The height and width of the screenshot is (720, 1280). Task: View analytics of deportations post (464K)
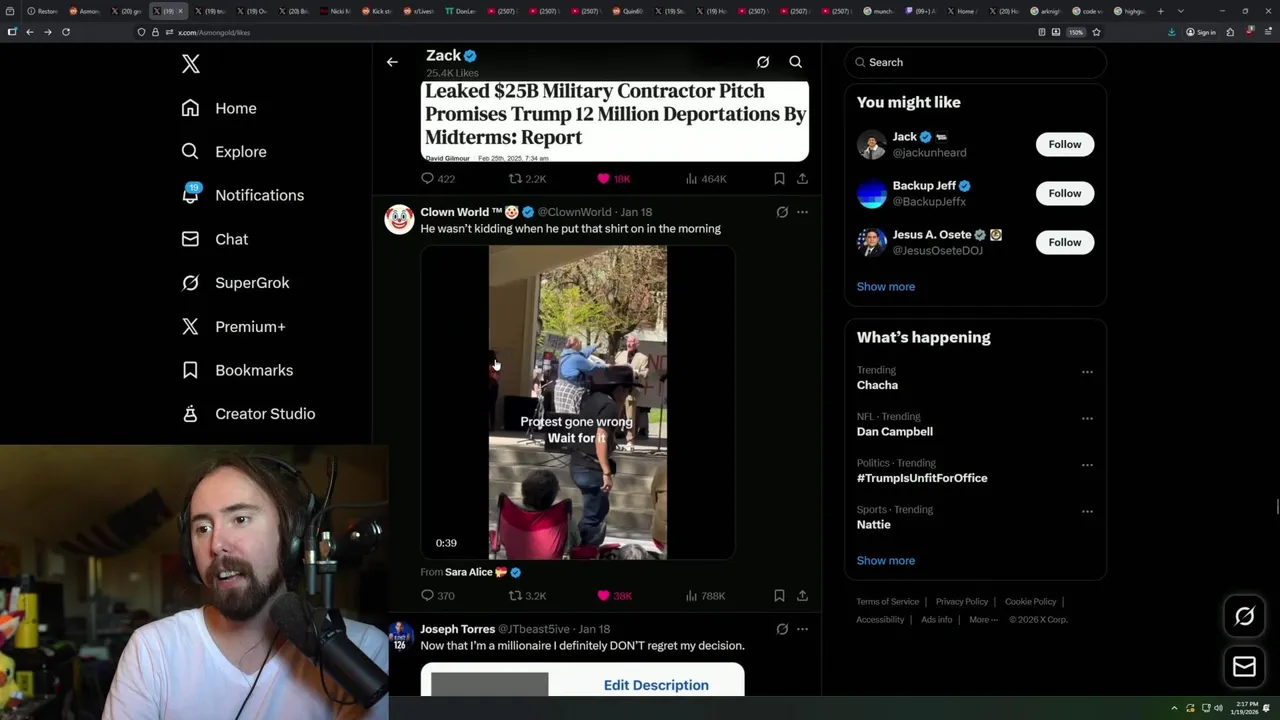(706, 179)
